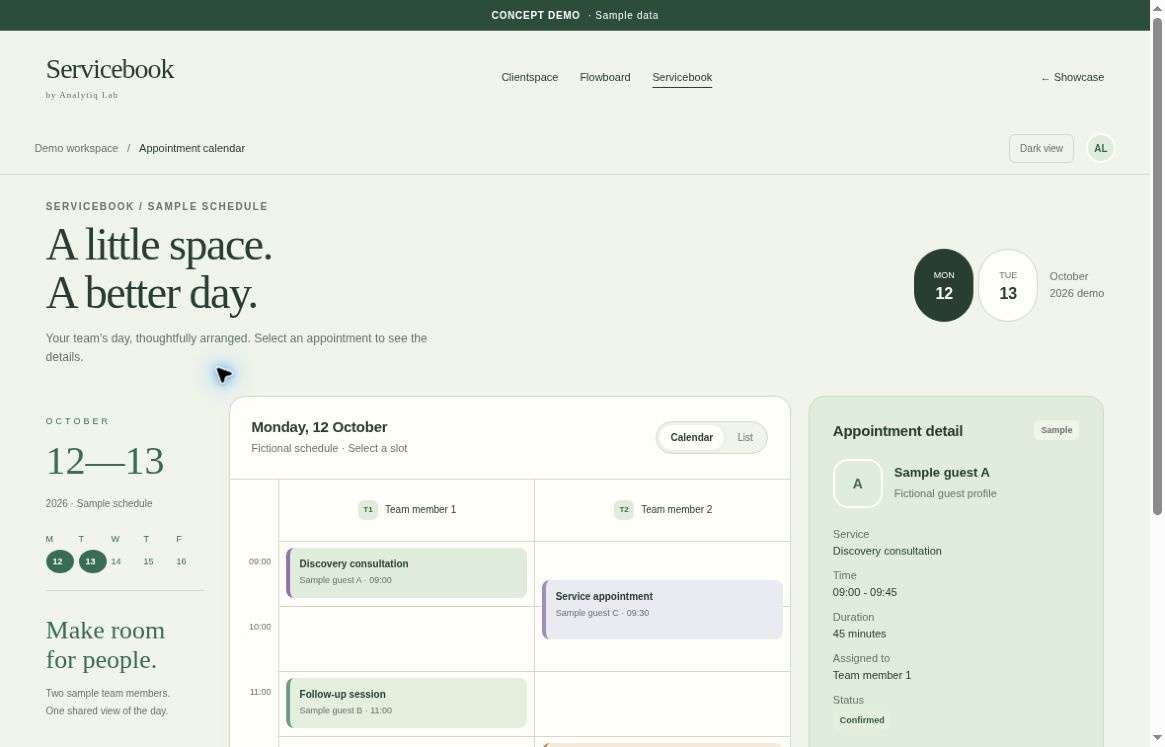The image size is (1165, 747).
Task: Select the MON 12 day pill
Action: [x=944, y=285]
